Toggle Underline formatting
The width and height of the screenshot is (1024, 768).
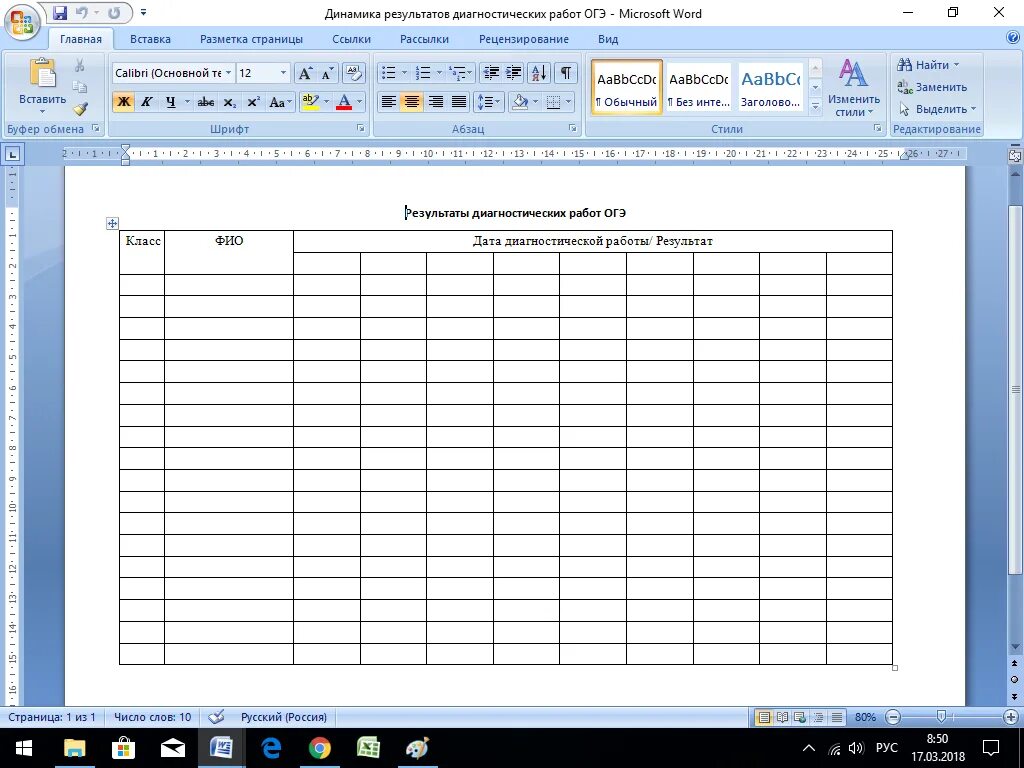[x=170, y=102]
